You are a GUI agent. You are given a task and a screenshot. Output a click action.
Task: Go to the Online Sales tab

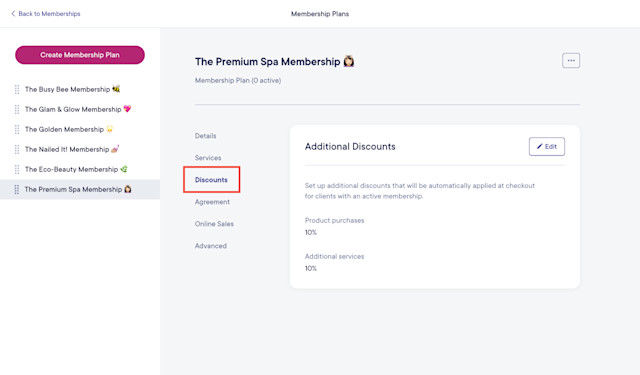click(214, 224)
